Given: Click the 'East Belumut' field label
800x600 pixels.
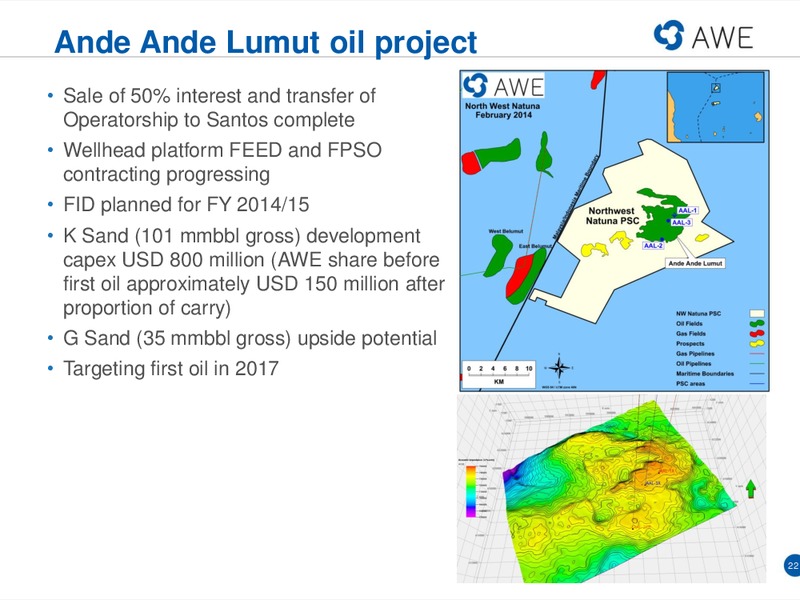Looking at the screenshot, I should (535, 246).
